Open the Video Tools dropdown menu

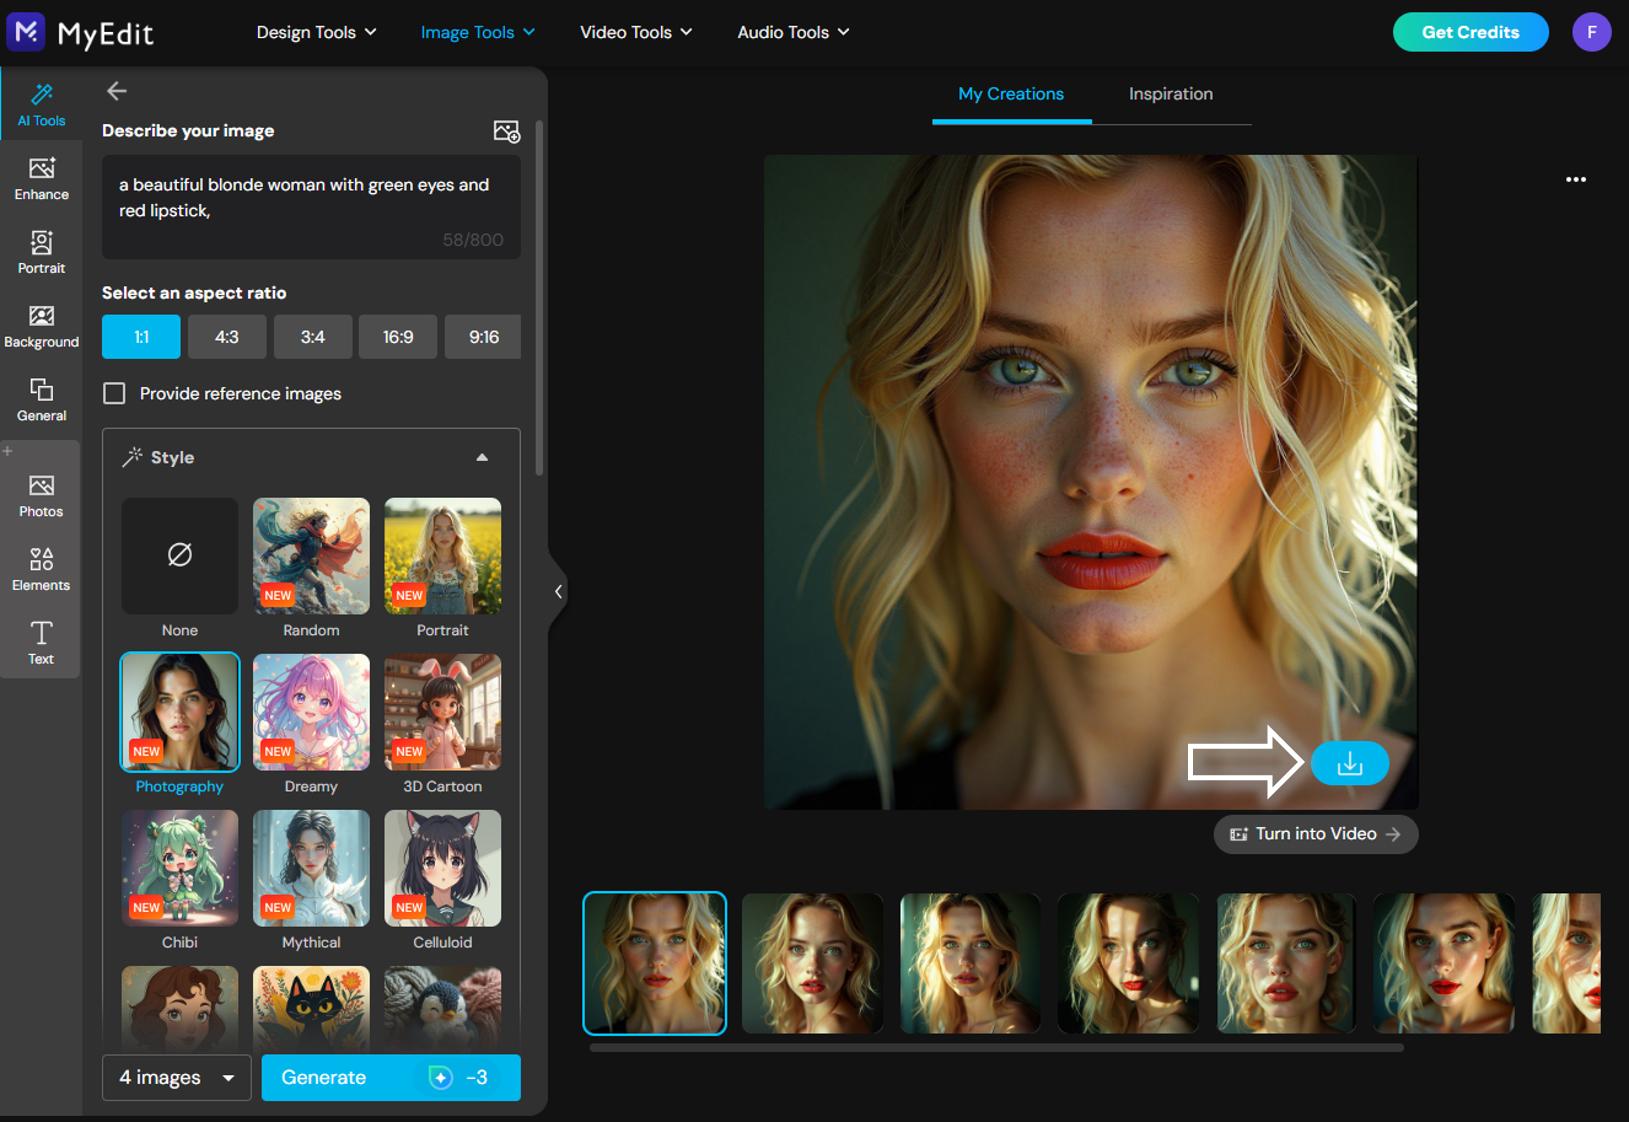tap(636, 32)
